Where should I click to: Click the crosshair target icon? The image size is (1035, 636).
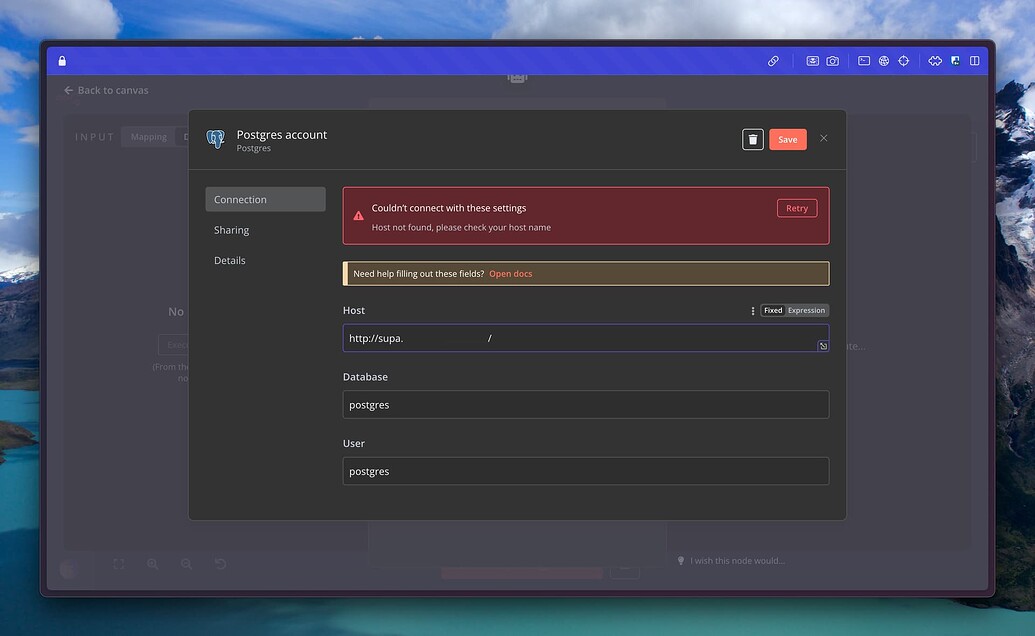(904, 61)
